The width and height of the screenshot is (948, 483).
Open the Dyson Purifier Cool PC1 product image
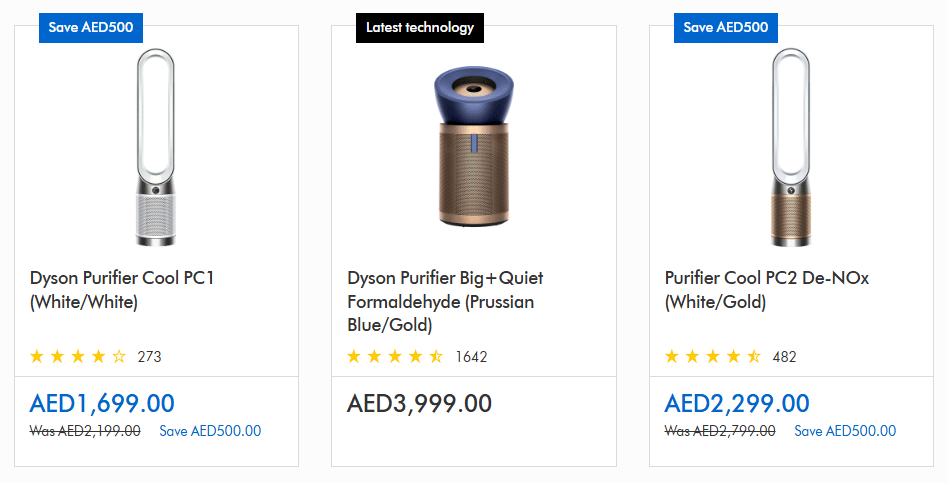[157, 148]
